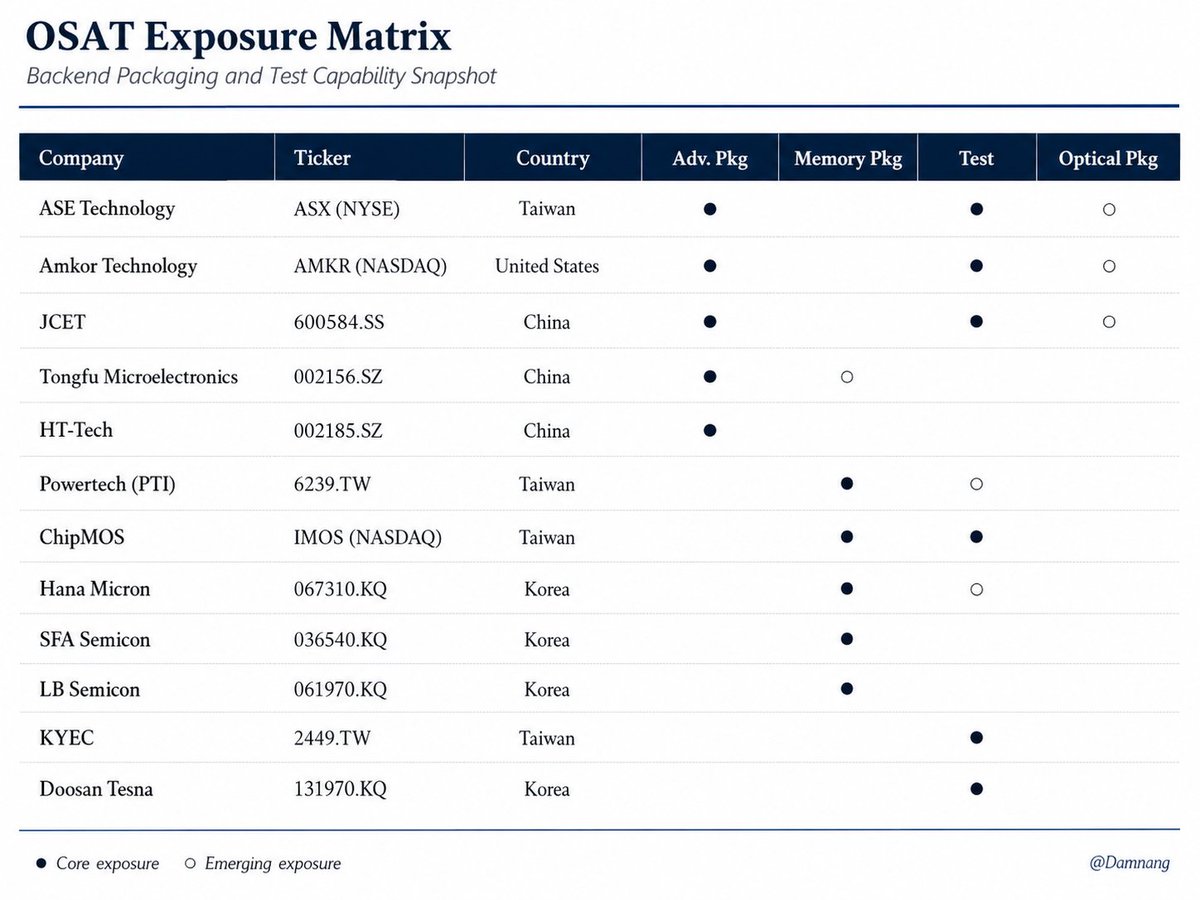This screenshot has width=1200, height=900.
Task: Click LB Semicon's Memory Pkg core dot
Action: pyautogui.click(x=847, y=689)
